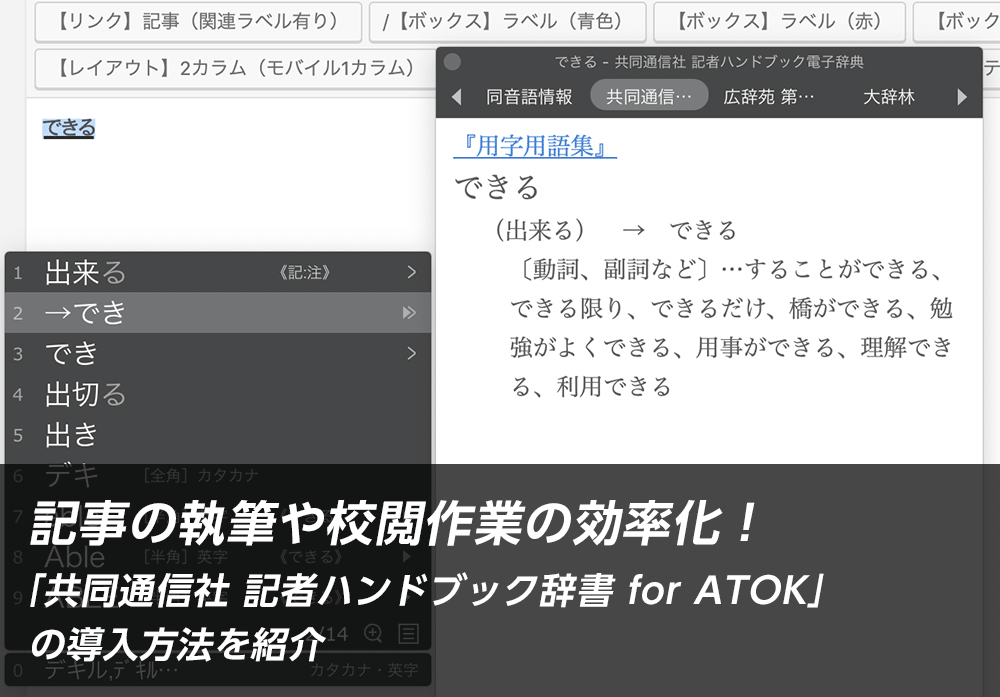This screenshot has height=697, width=1000.
Task: Pick conversion candidate 4 出切る
Action: pyautogui.click(x=218, y=394)
